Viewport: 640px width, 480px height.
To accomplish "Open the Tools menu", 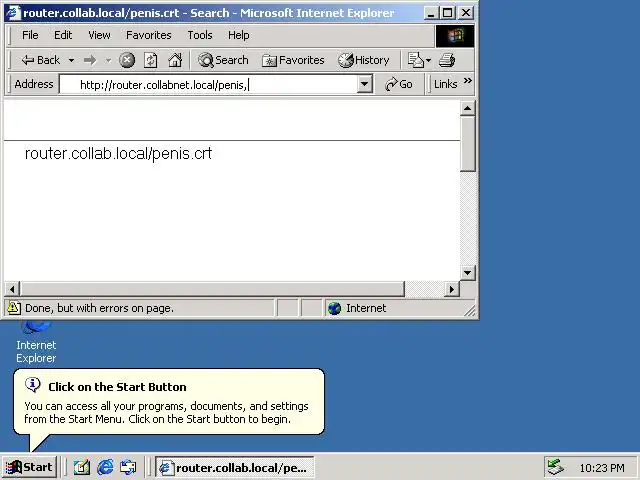I will pyautogui.click(x=200, y=35).
